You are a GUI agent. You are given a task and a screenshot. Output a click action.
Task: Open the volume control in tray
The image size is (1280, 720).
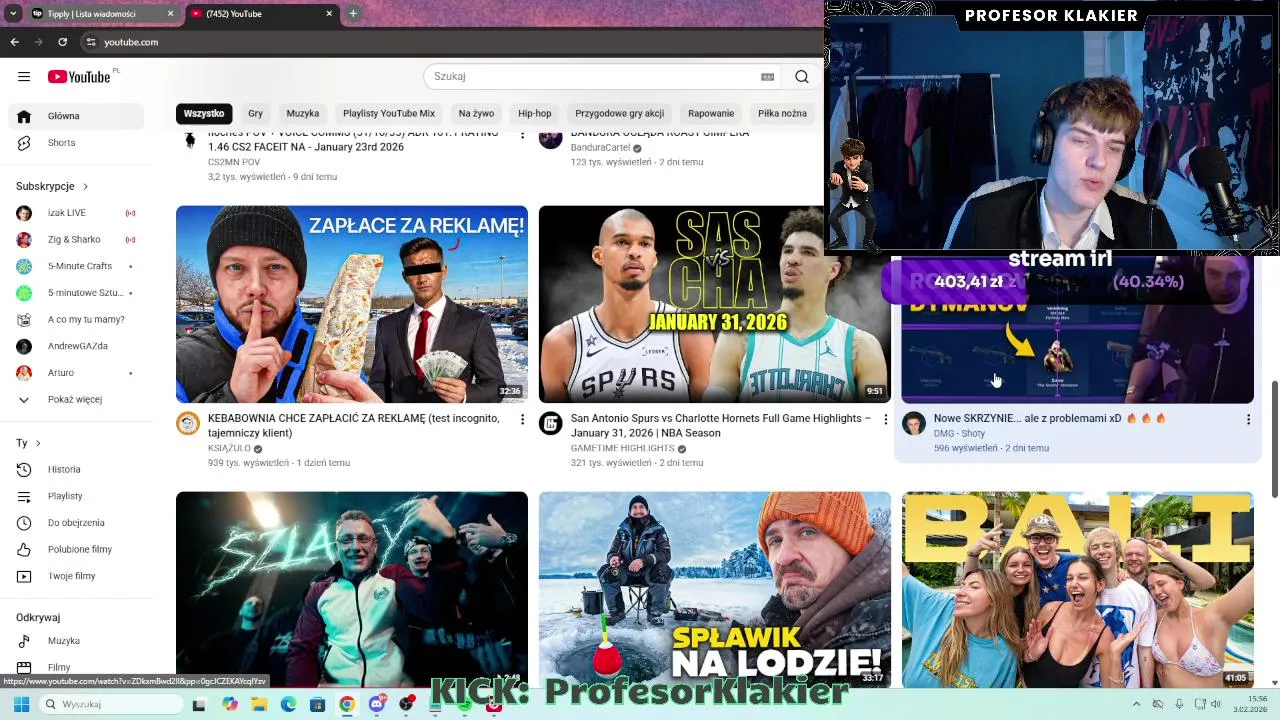[x=1215, y=705]
